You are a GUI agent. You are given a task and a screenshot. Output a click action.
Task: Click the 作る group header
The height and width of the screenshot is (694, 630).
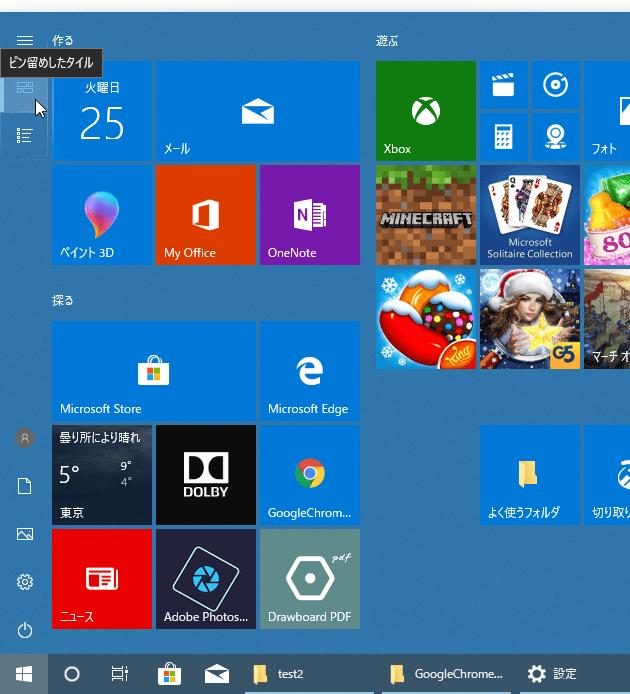coord(62,41)
